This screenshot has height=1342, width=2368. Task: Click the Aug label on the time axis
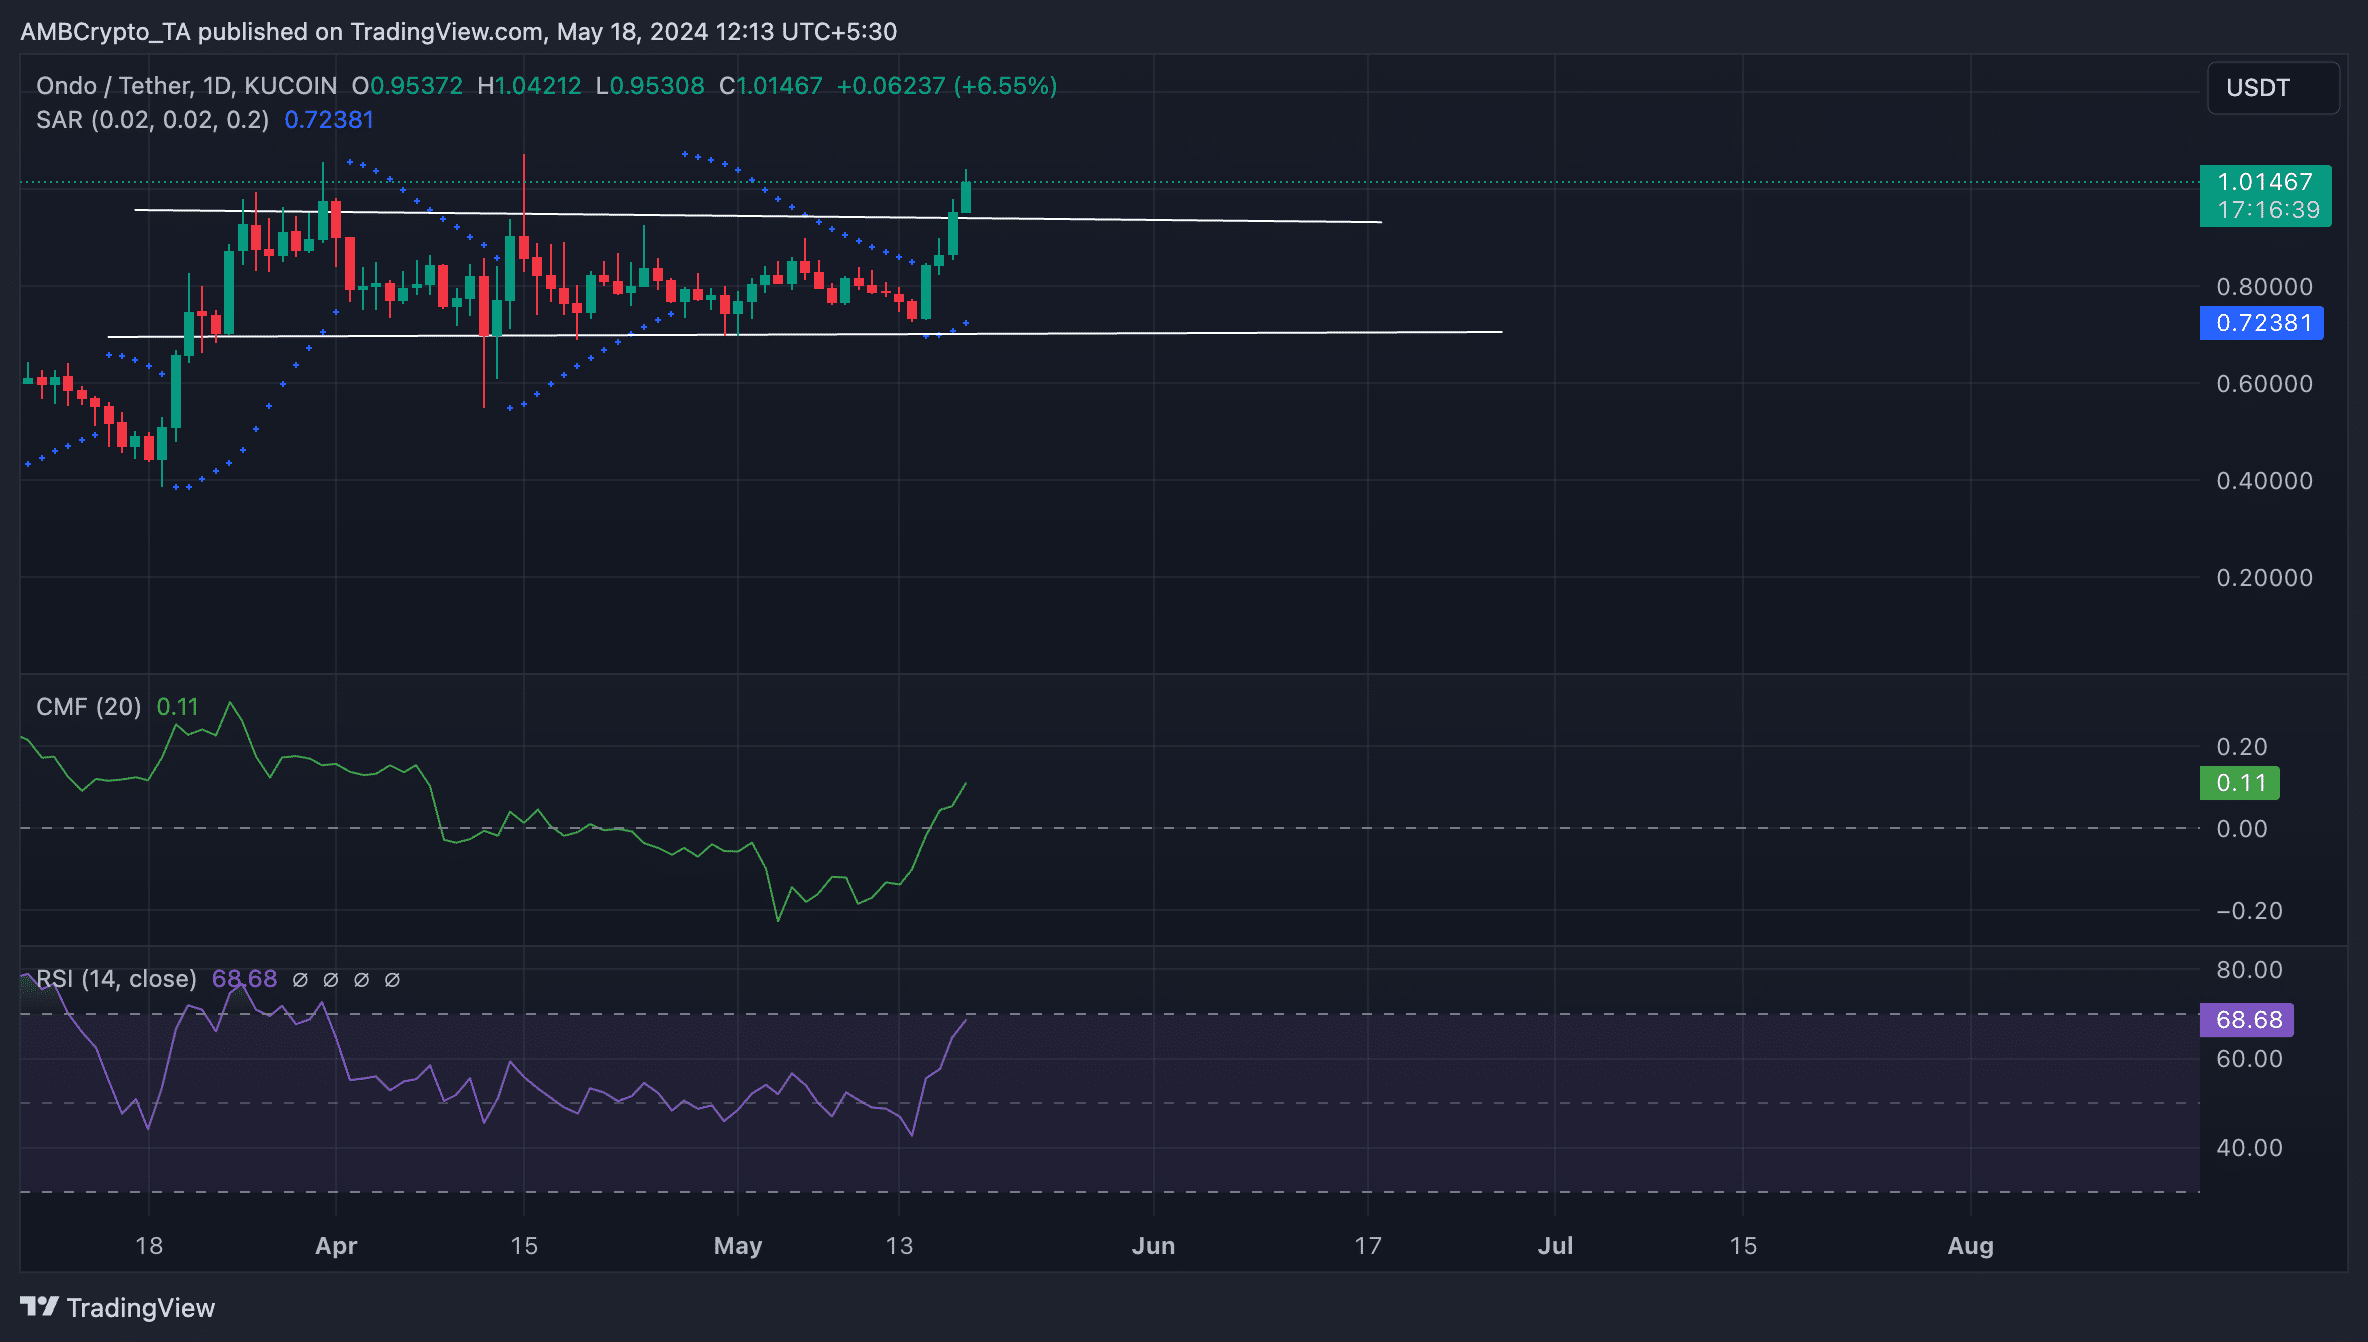point(1971,1246)
